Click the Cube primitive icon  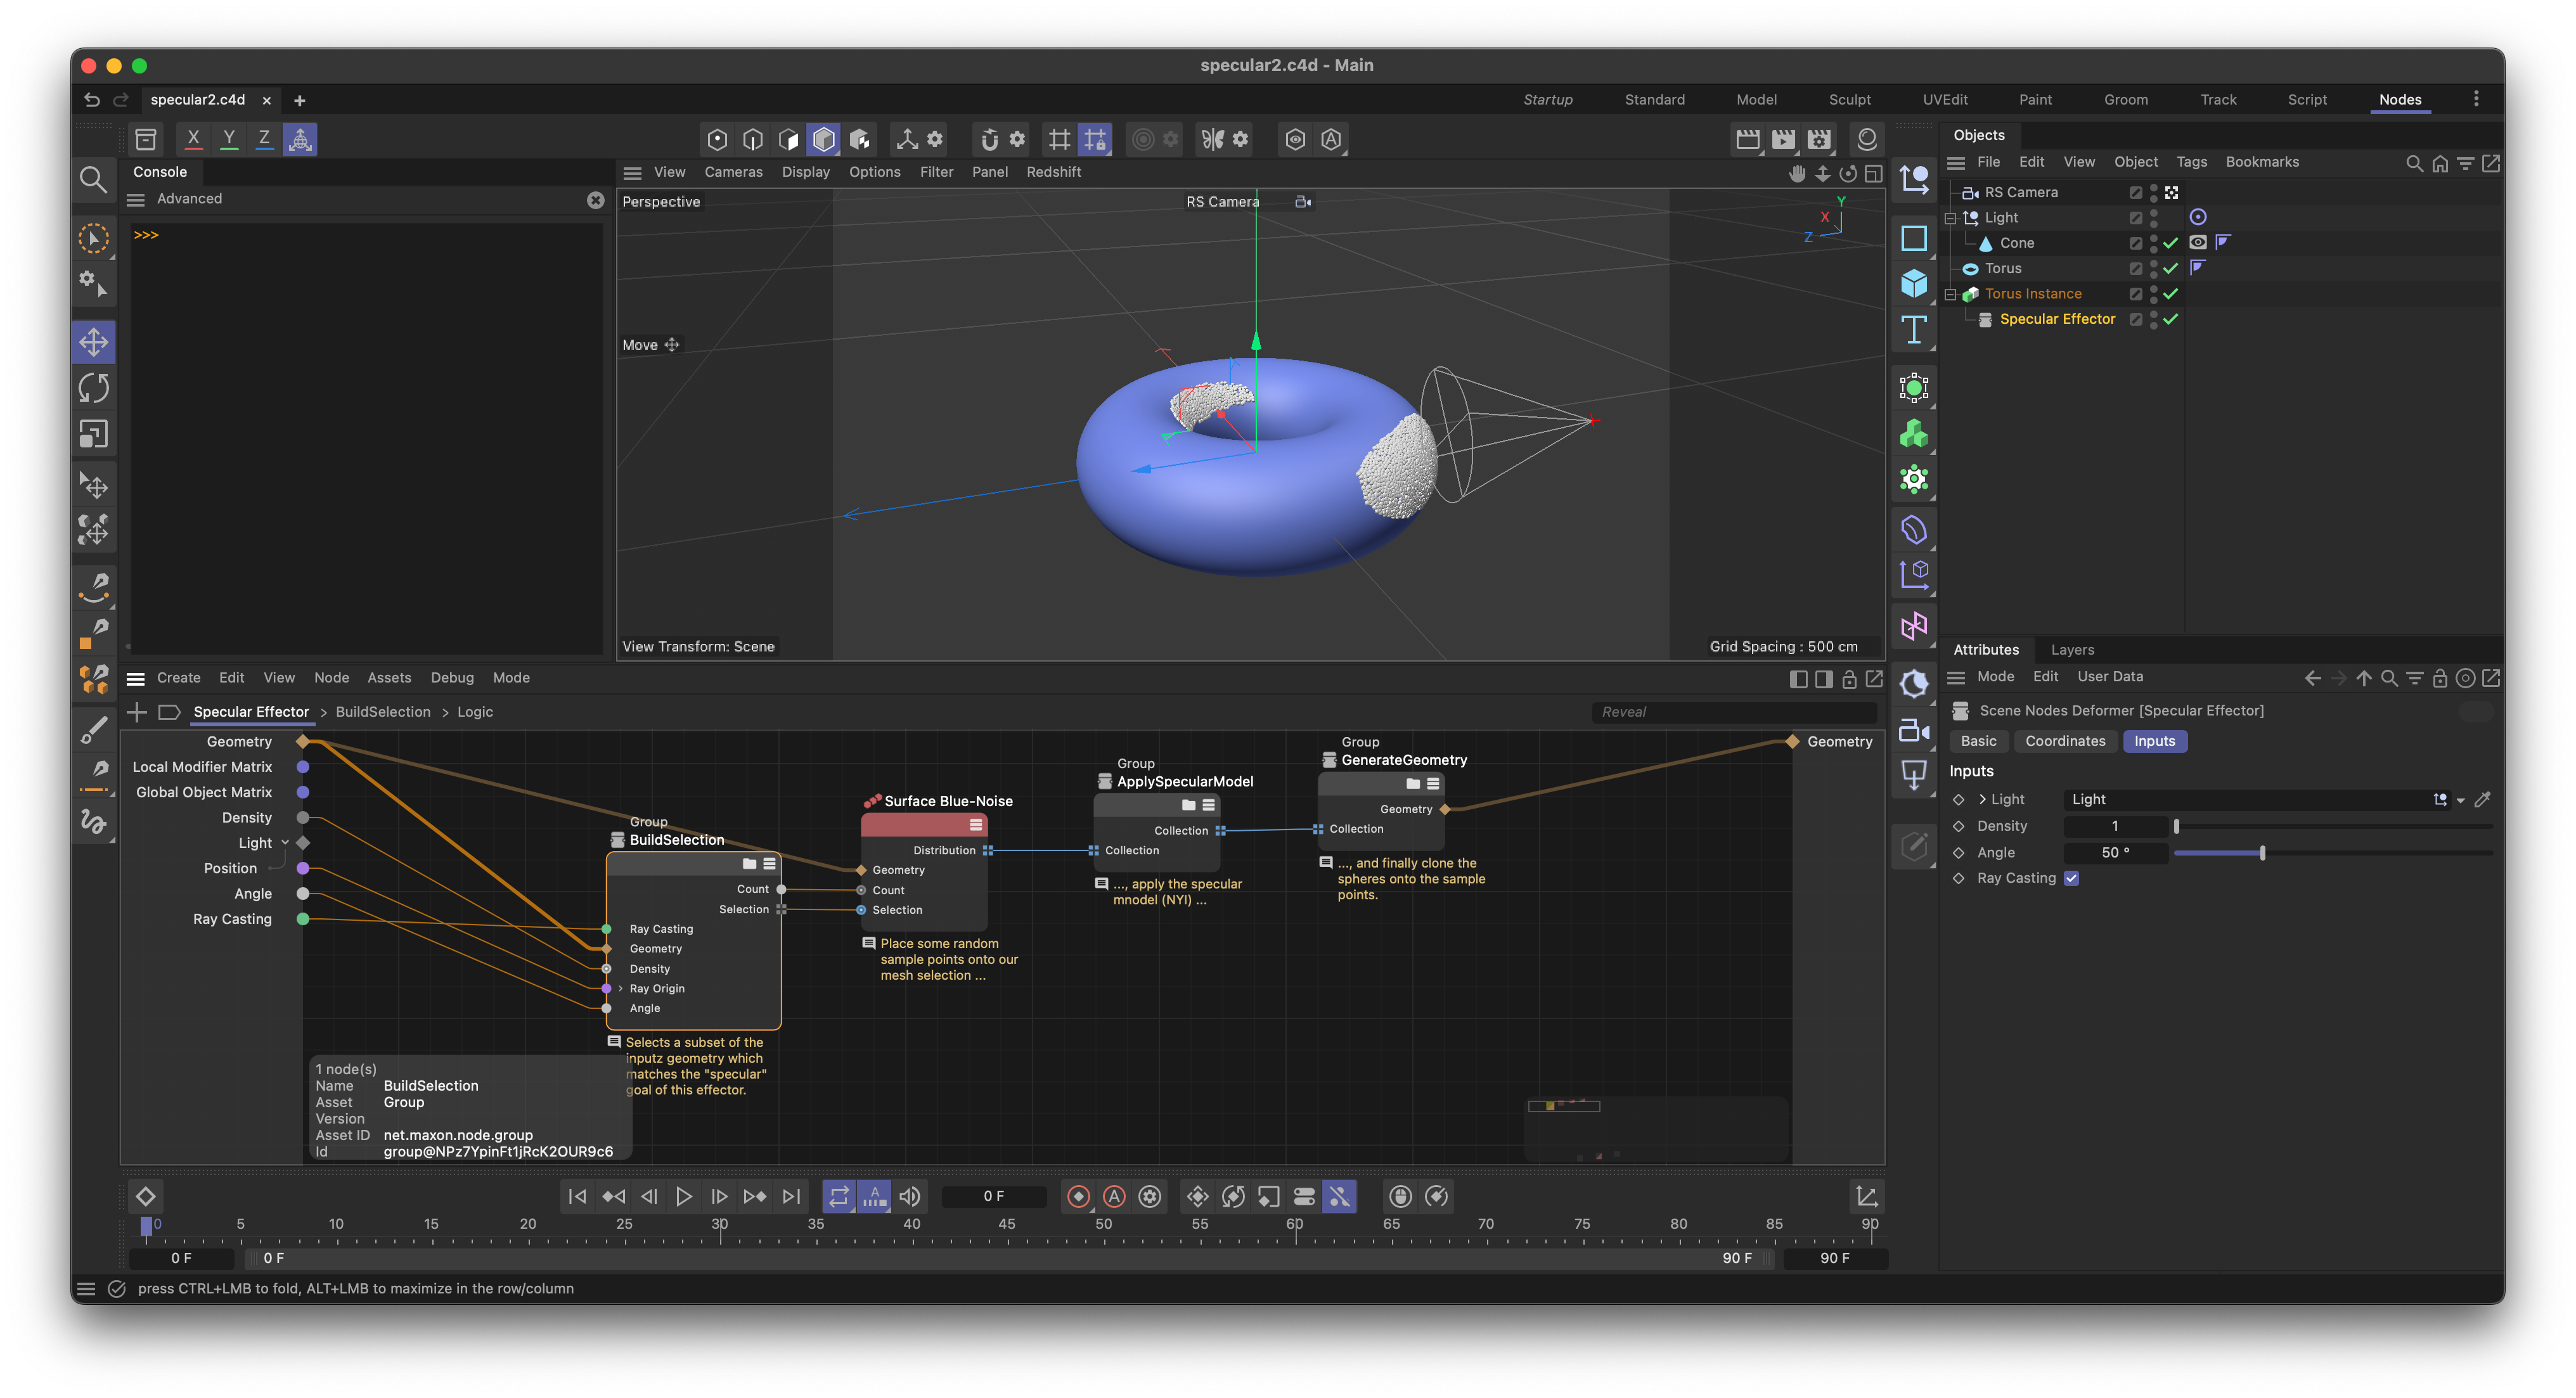pyautogui.click(x=1914, y=284)
